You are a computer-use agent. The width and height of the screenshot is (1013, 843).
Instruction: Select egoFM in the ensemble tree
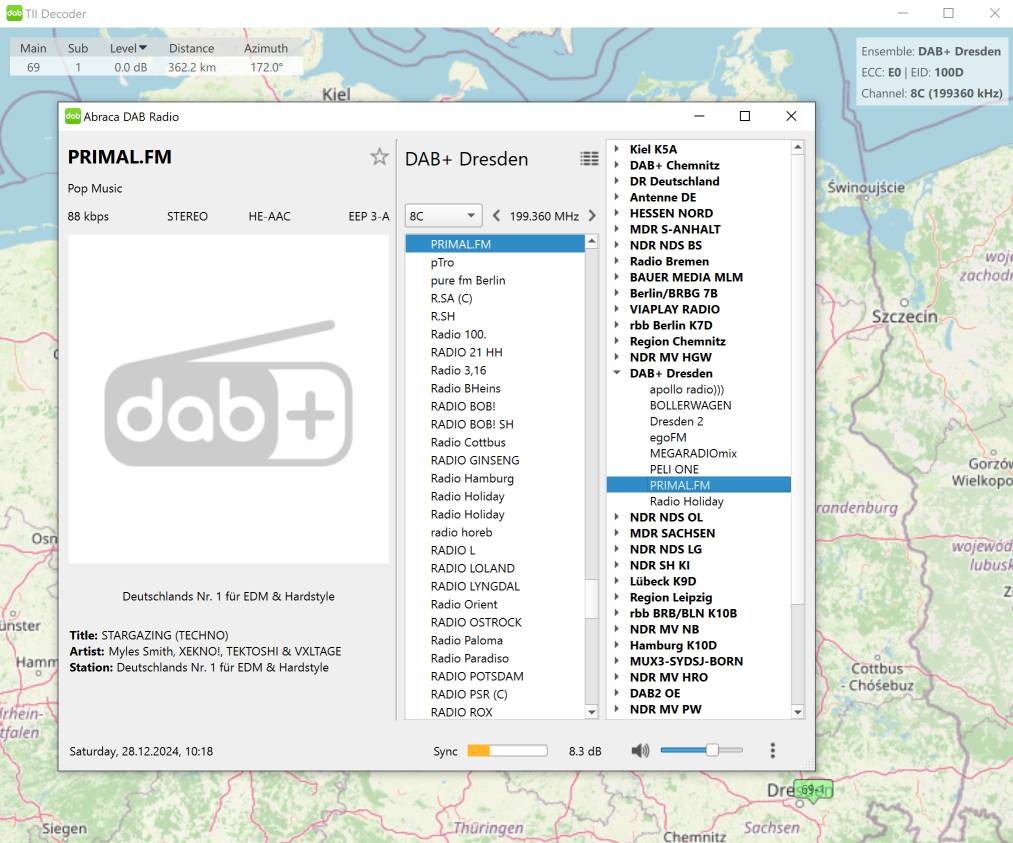coord(668,437)
